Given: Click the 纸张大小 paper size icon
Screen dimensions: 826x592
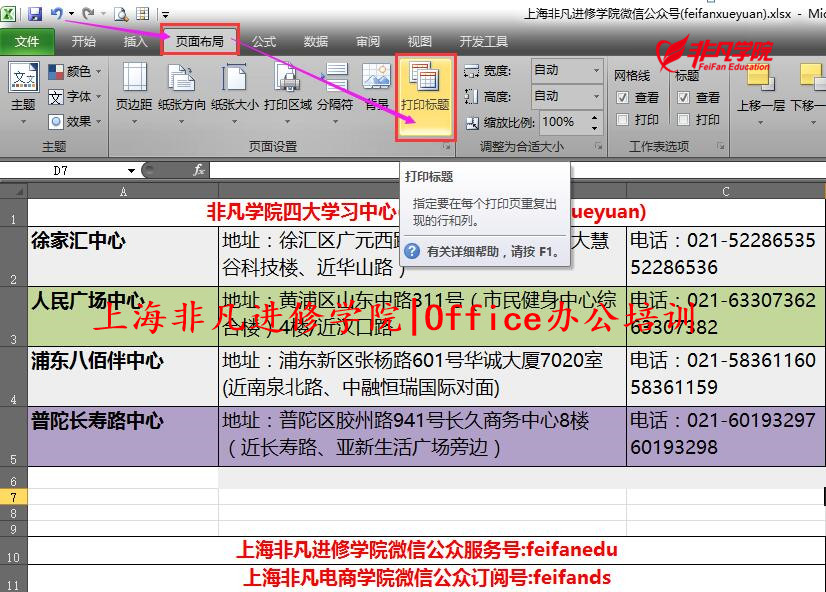Looking at the screenshot, I should click(x=234, y=79).
